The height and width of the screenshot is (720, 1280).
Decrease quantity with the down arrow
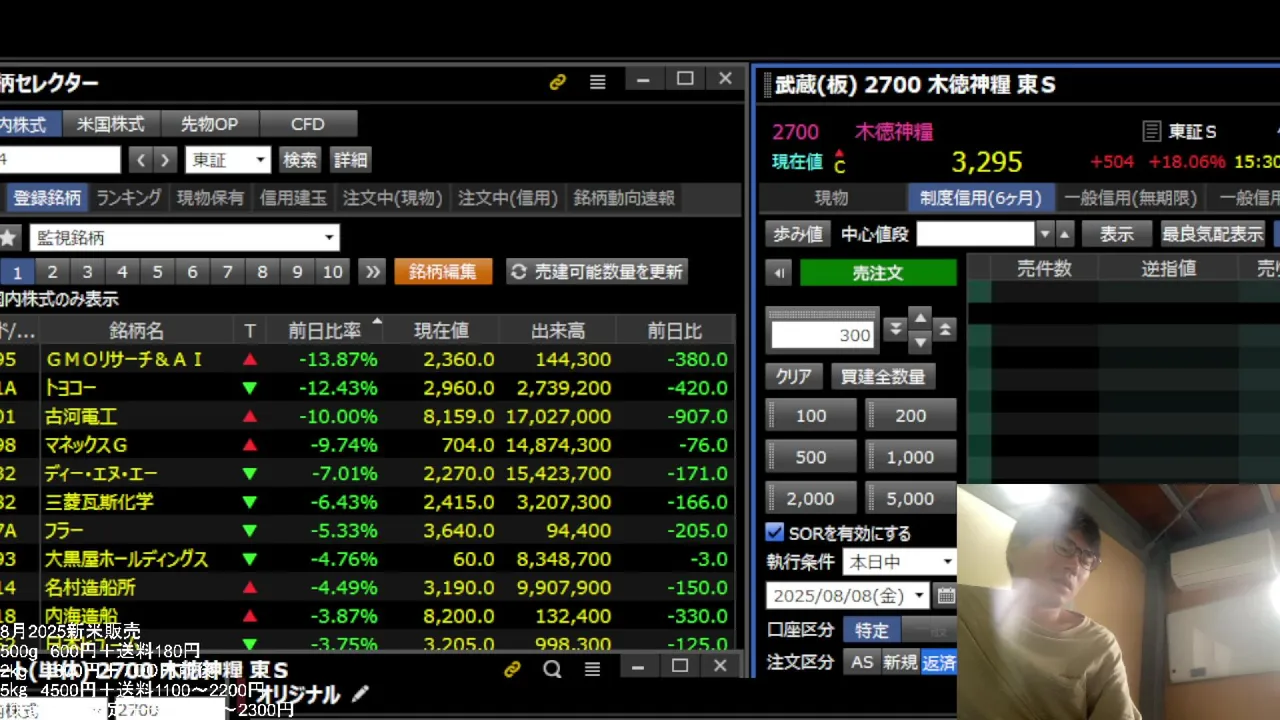920,342
